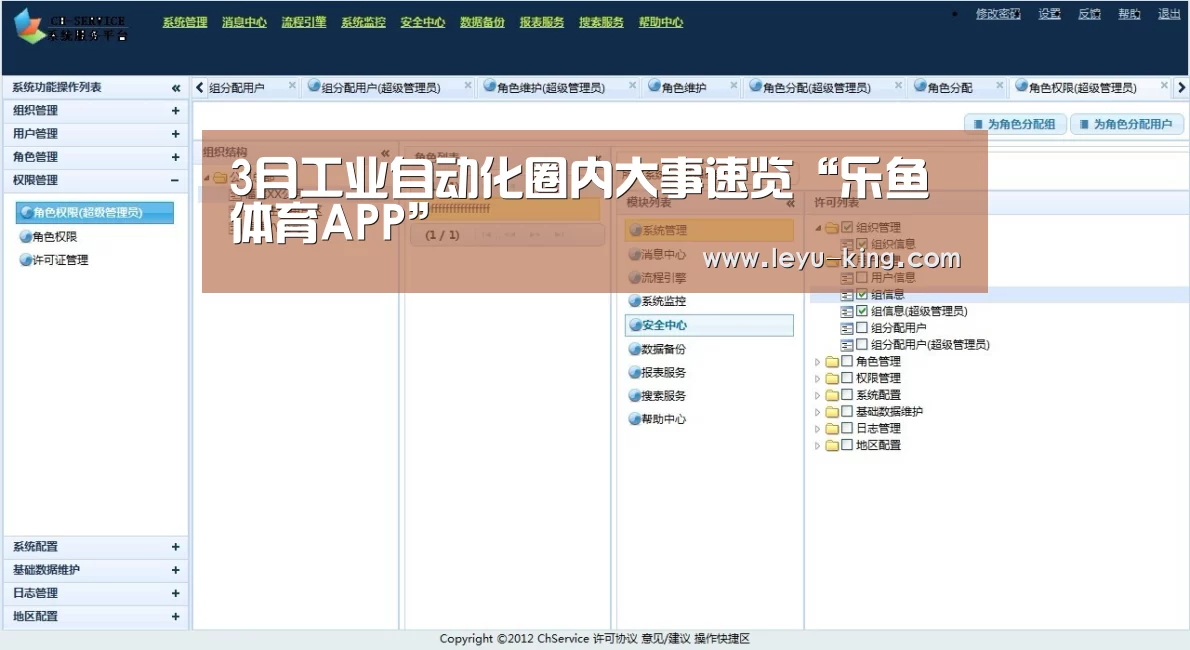Click folder icon of 系统配置 tree node
This screenshot has width=1190, height=650.
pos(832,395)
